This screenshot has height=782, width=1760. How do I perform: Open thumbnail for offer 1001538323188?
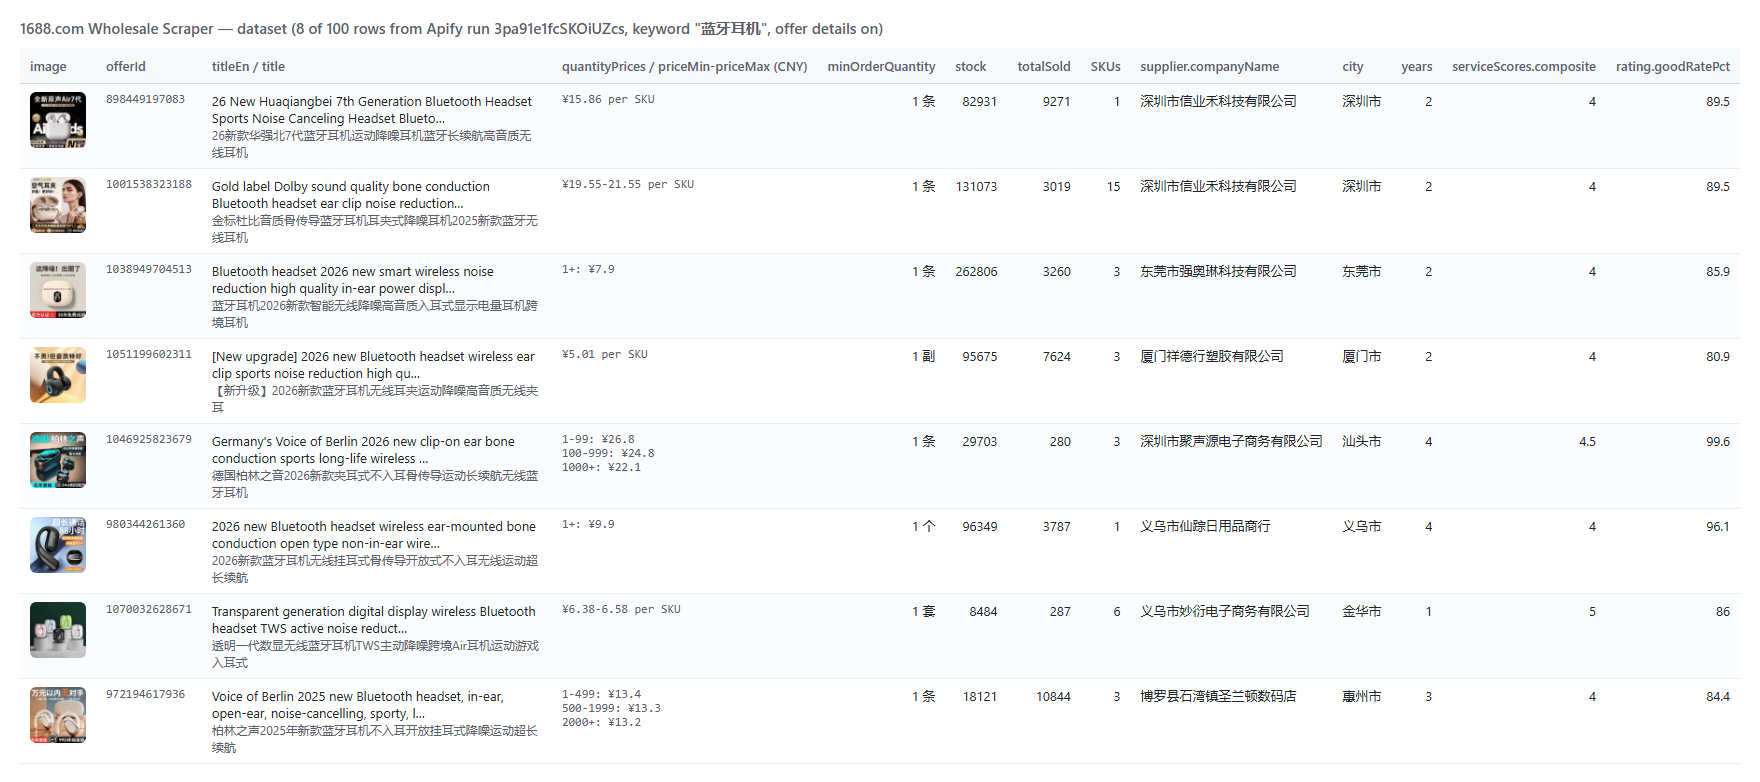(x=58, y=205)
